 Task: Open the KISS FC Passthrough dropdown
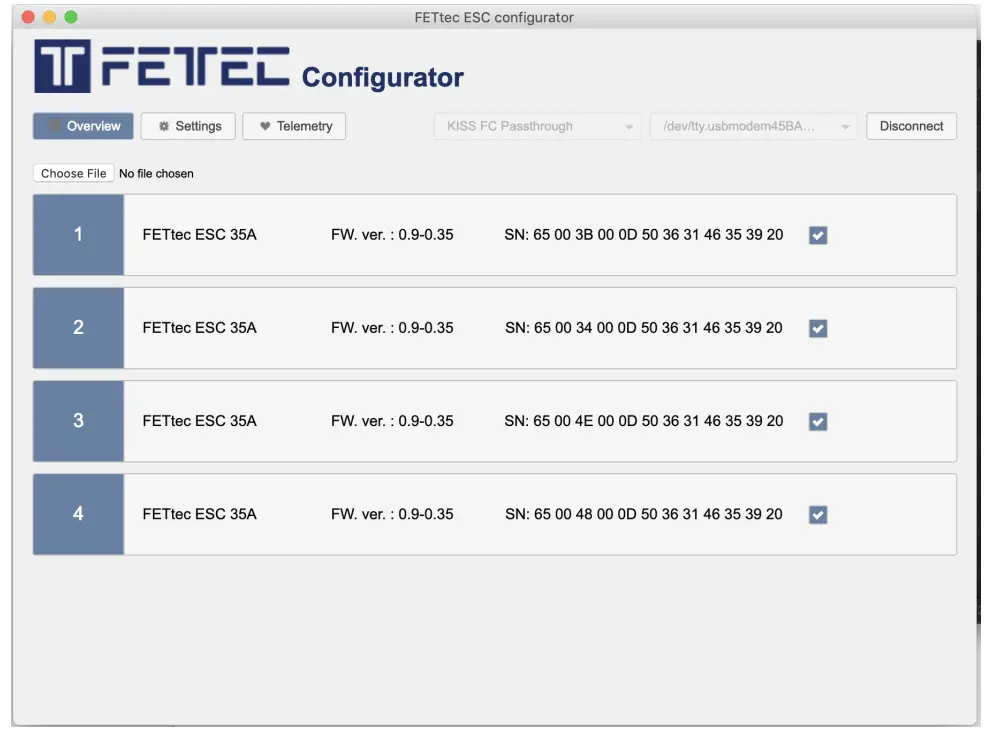(x=538, y=126)
